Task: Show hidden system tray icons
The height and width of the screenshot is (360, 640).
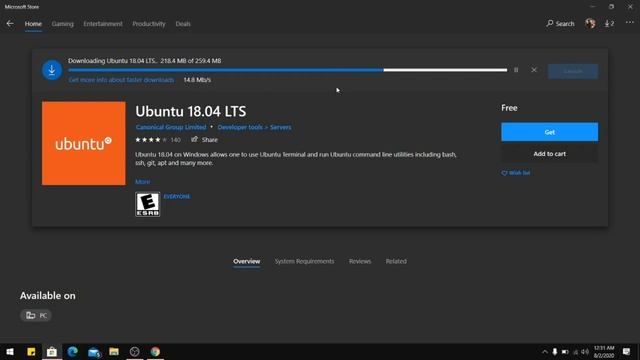Action: [544, 352]
